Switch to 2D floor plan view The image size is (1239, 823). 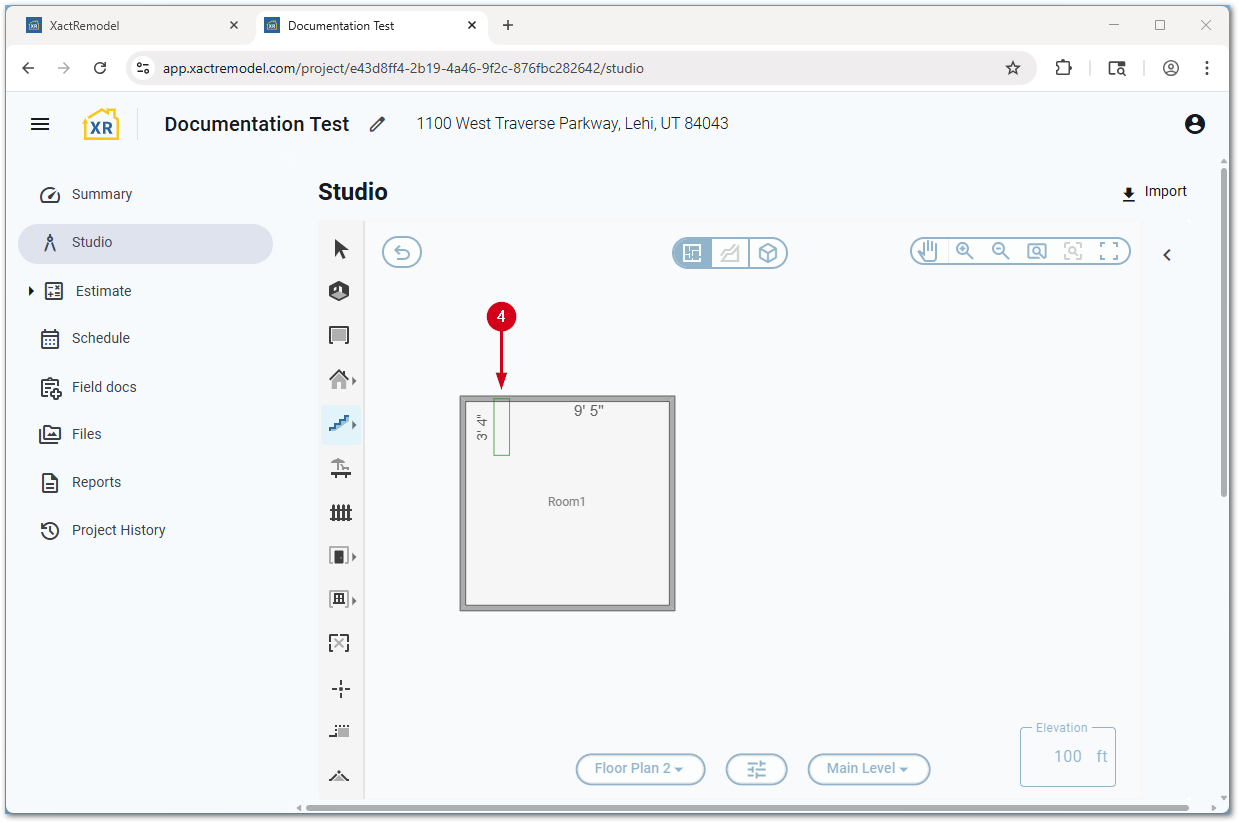pyautogui.click(x=692, y=253)
